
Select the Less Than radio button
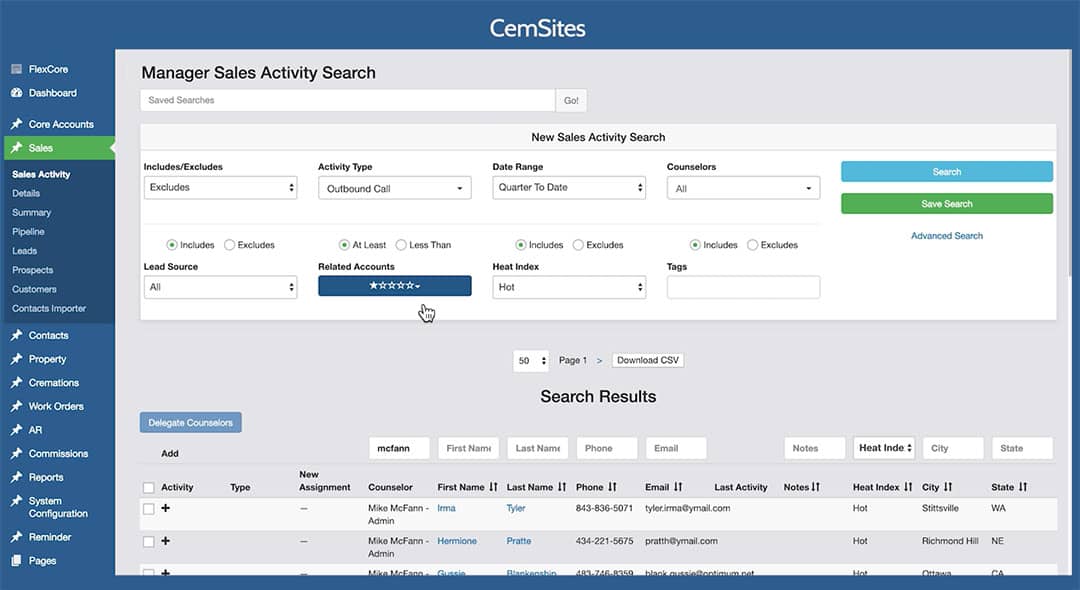tap(401, 245)
